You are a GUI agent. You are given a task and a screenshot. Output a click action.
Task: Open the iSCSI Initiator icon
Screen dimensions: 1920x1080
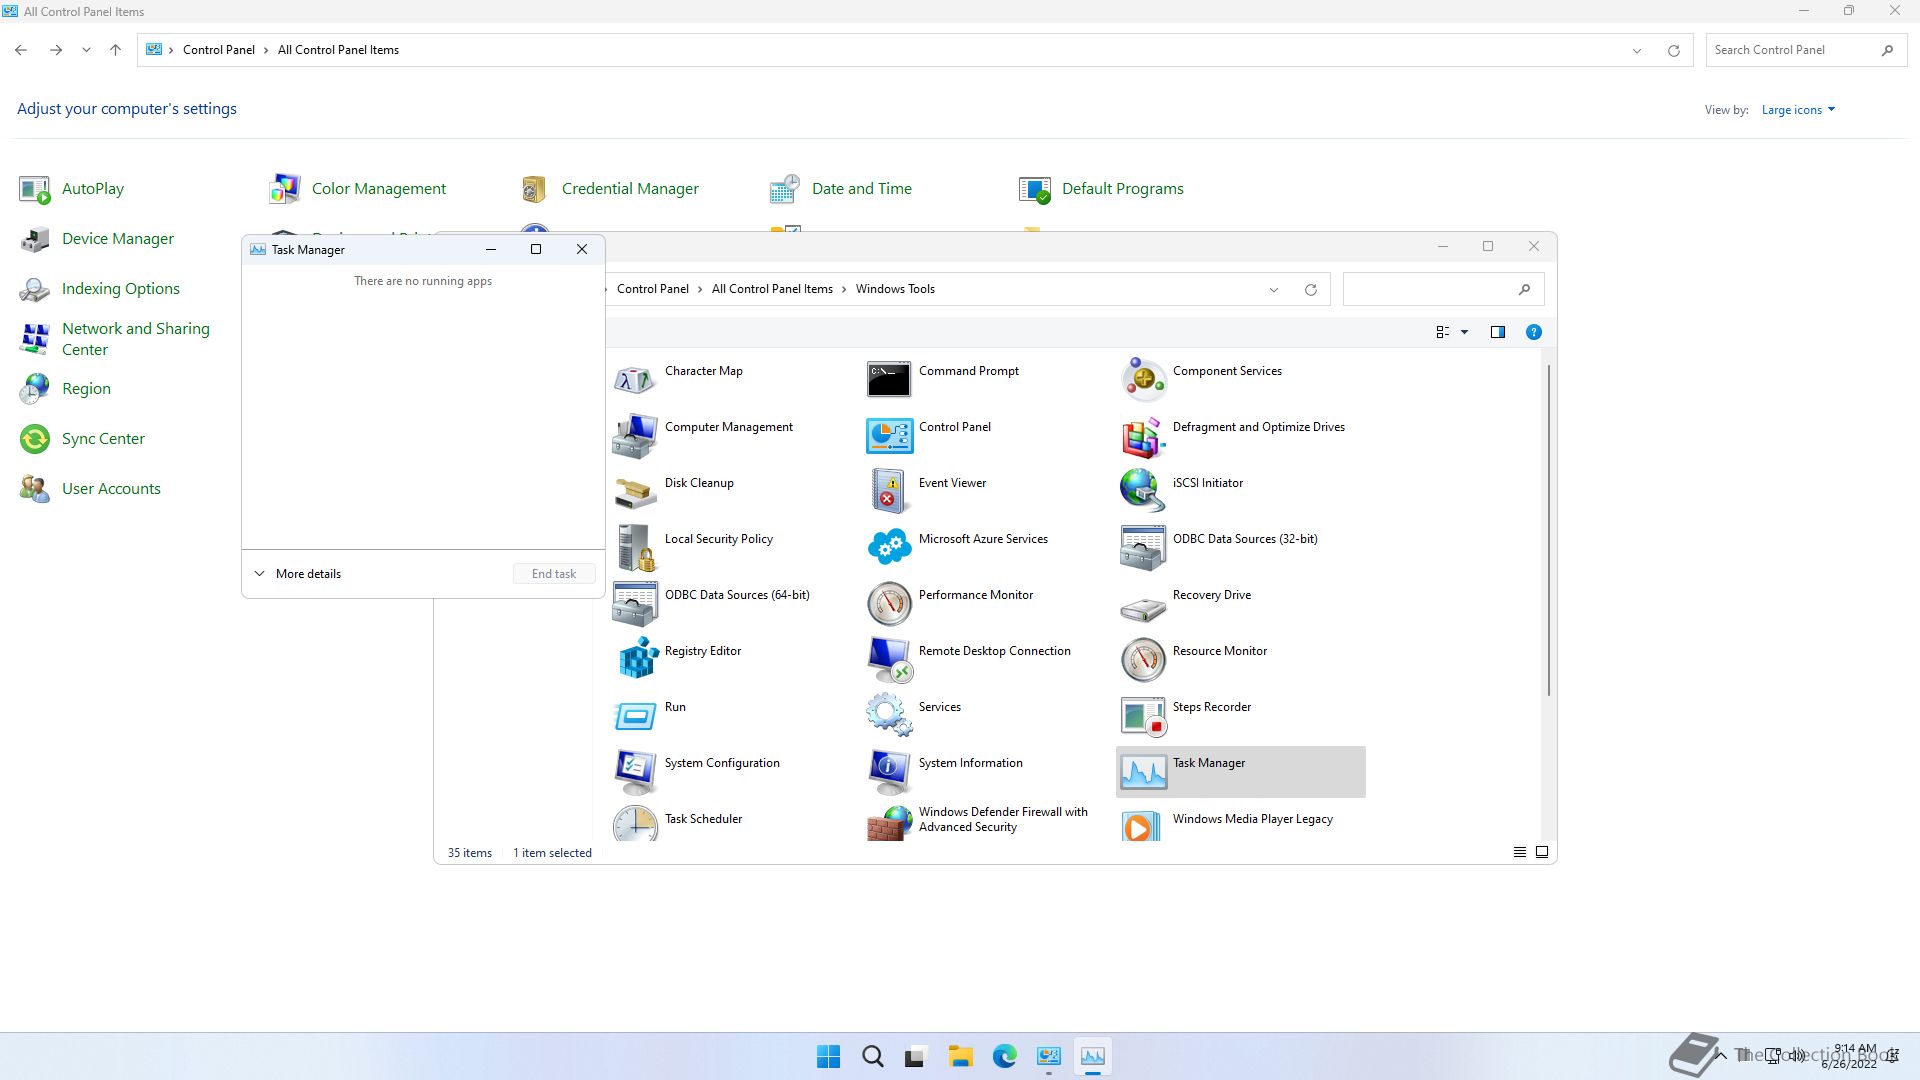tap(1143, 491)
